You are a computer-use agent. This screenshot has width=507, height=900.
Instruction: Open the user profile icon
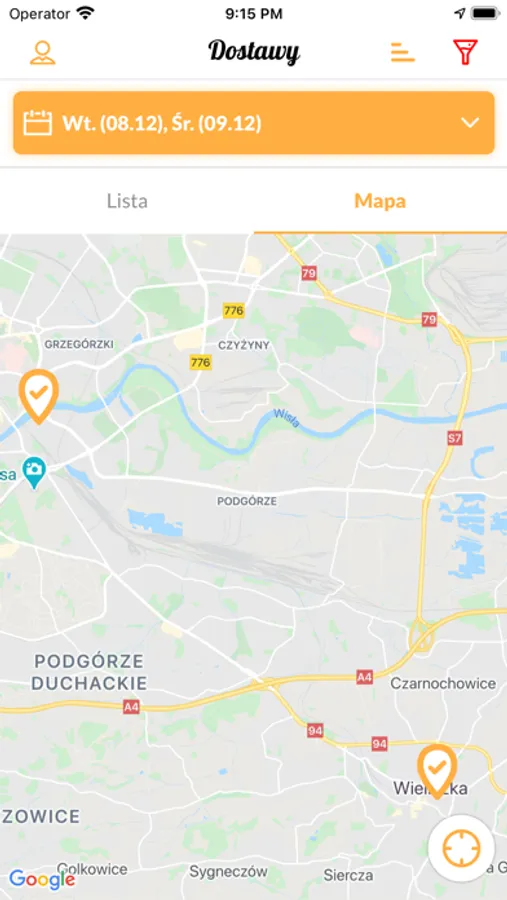pyautogui.click(x=43, y=53)
